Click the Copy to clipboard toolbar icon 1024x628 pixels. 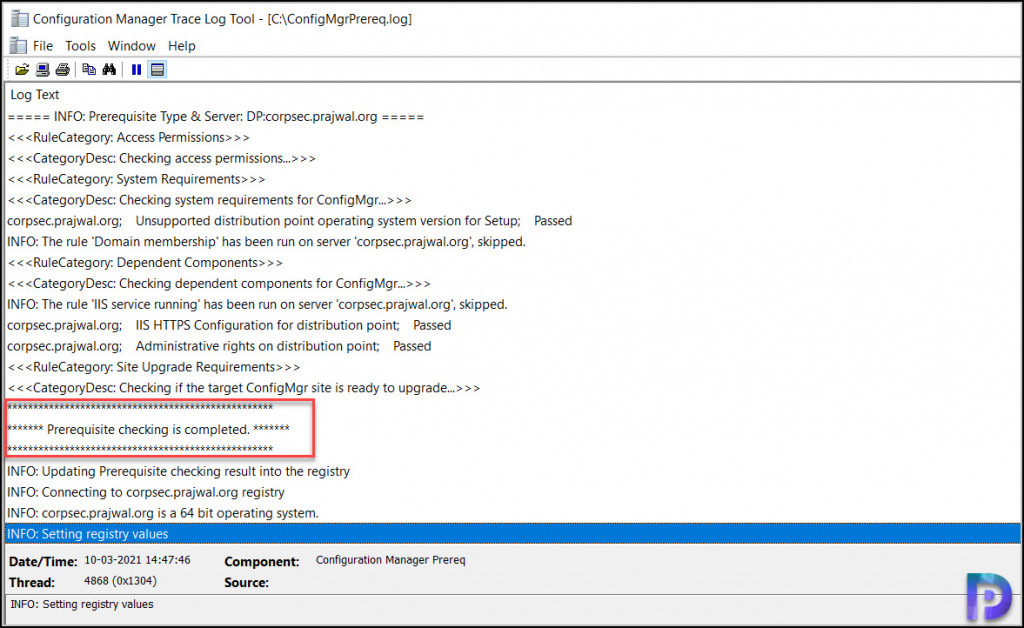tap(89, 69)
